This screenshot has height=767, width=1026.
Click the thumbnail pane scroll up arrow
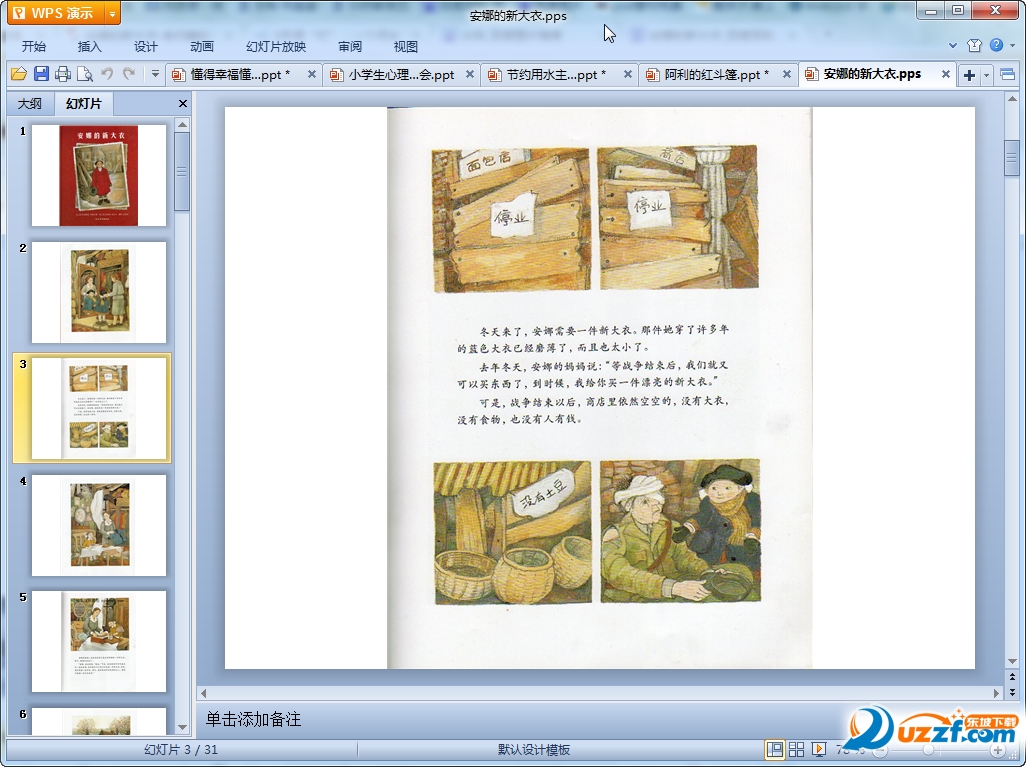(x=183, y=124)
